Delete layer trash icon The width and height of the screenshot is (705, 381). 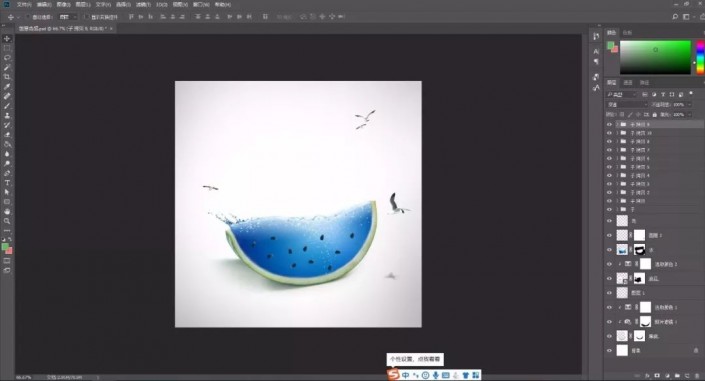click(696, 375)
